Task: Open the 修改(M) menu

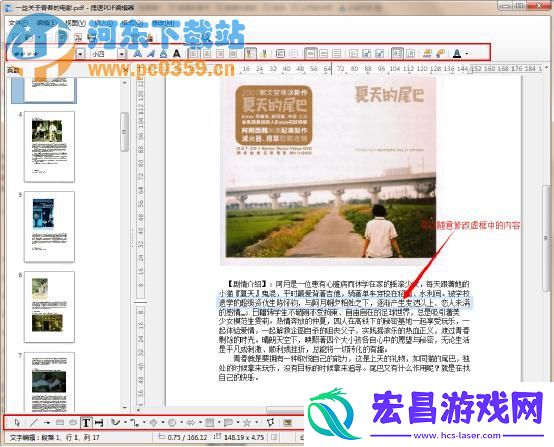Action: point(163,23)
